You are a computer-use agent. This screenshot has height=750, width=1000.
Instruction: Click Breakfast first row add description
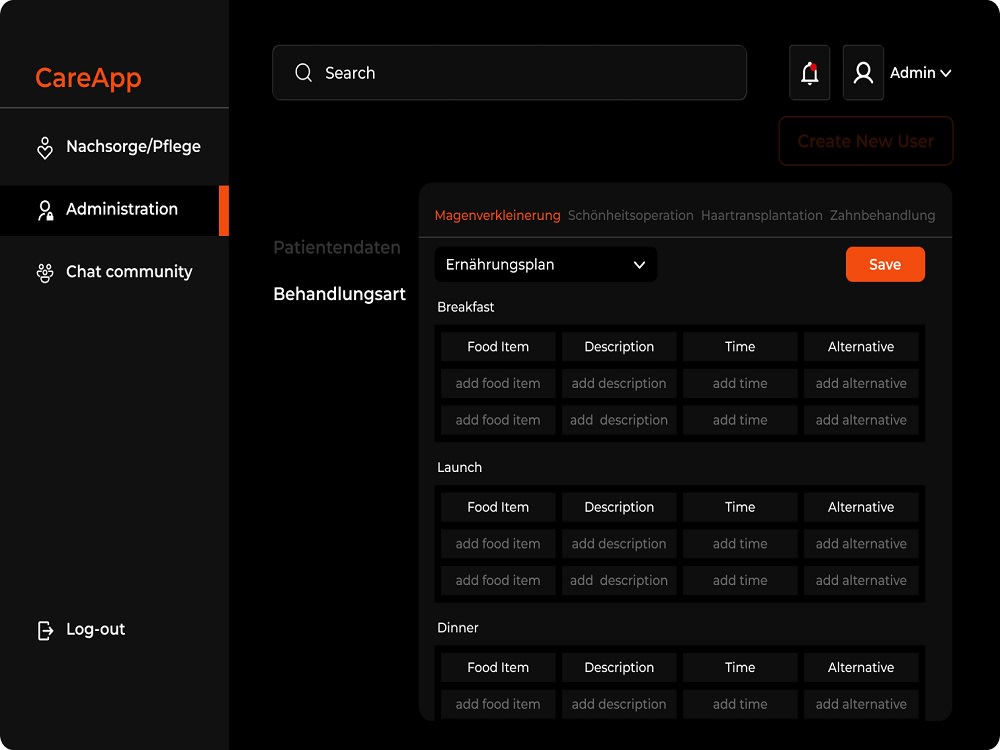pyautogui.click(x=619, y=383)
